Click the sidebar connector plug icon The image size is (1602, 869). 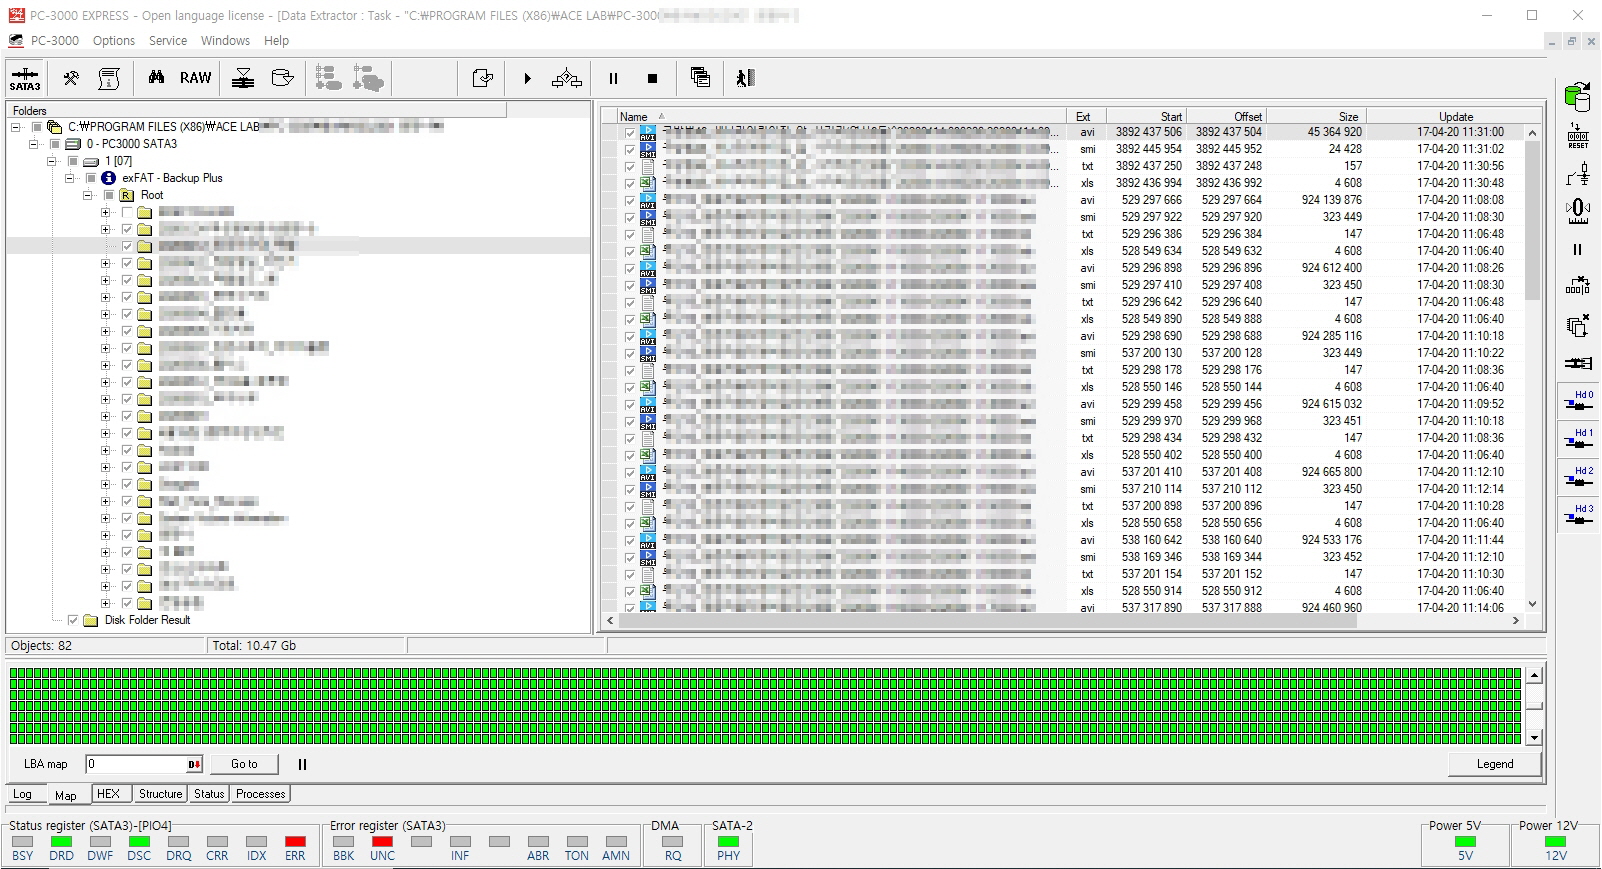(1578, 363)
